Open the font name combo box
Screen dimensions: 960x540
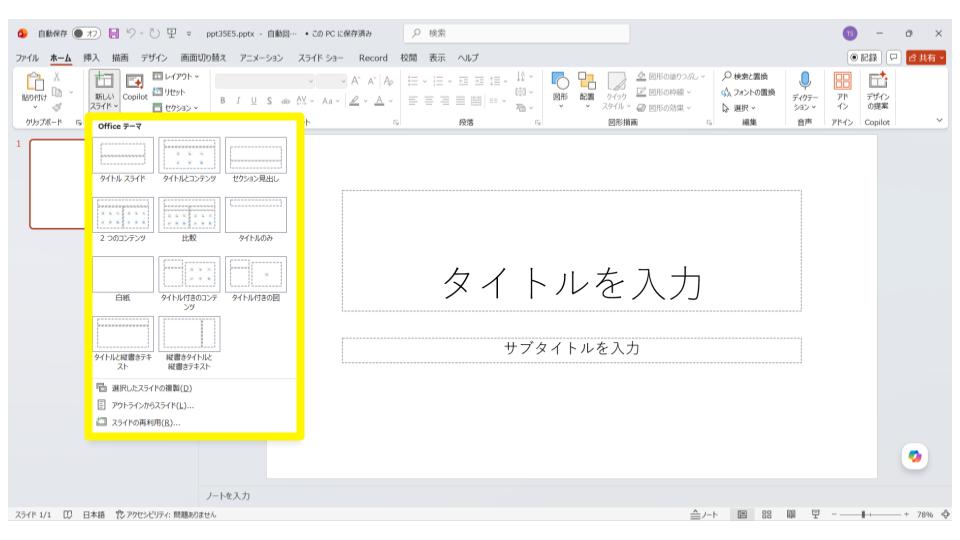tap(265, 81)
